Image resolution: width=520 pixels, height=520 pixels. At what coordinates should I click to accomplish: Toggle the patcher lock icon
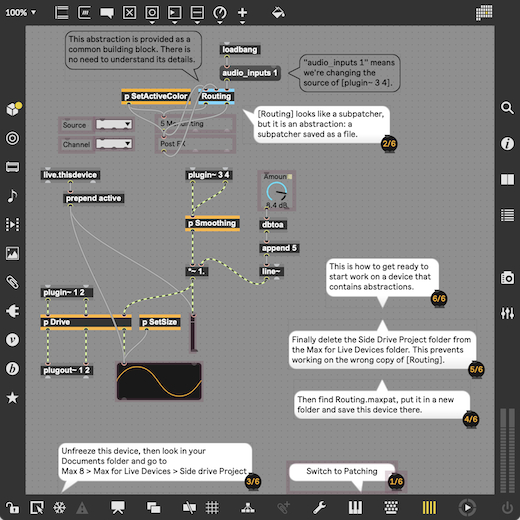coord(12,508)
